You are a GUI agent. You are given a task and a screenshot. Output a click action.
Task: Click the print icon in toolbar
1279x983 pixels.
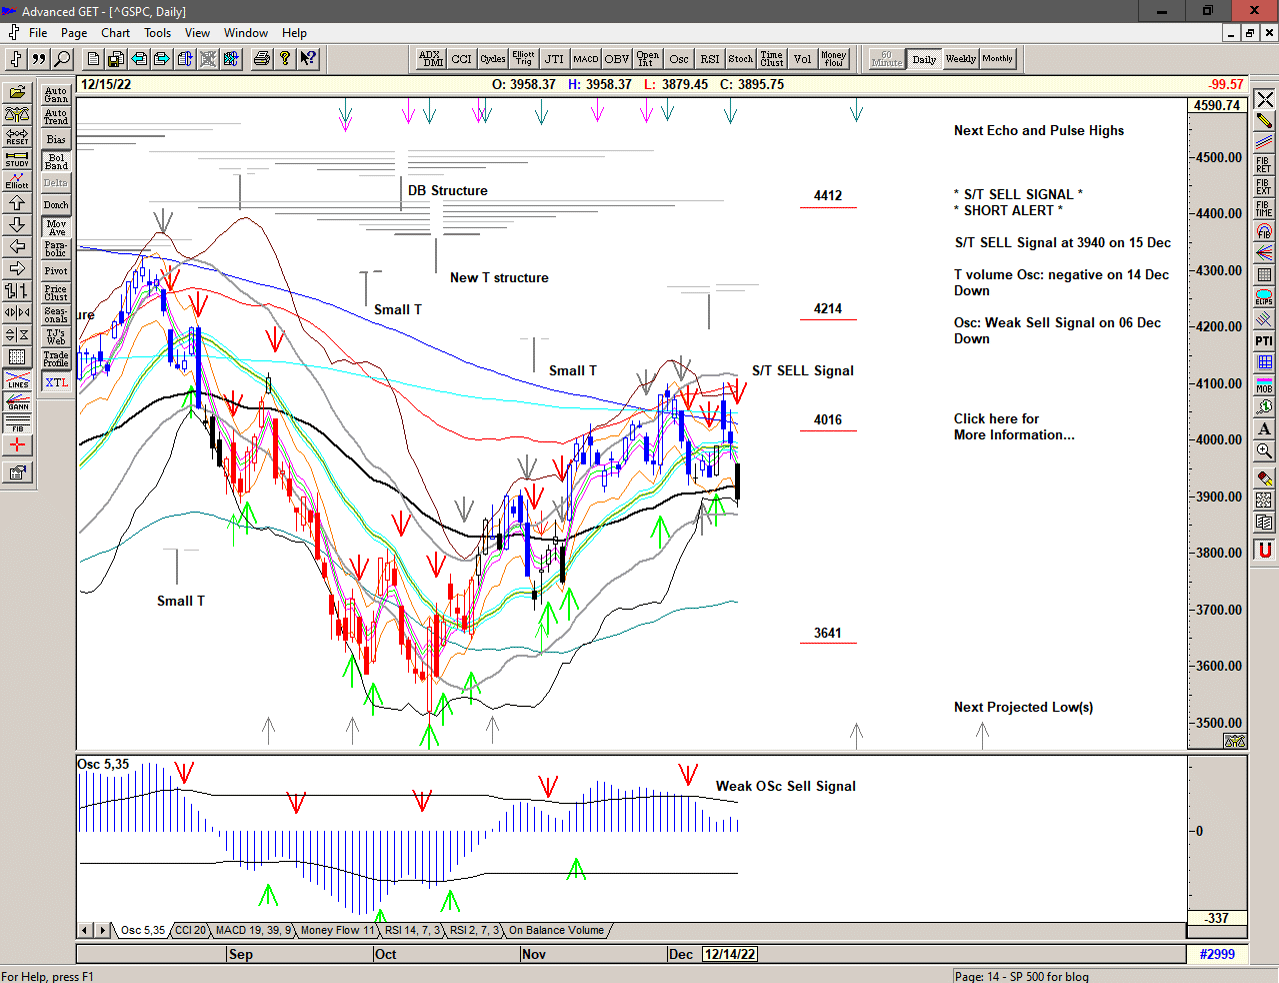(x=261, y=59)
